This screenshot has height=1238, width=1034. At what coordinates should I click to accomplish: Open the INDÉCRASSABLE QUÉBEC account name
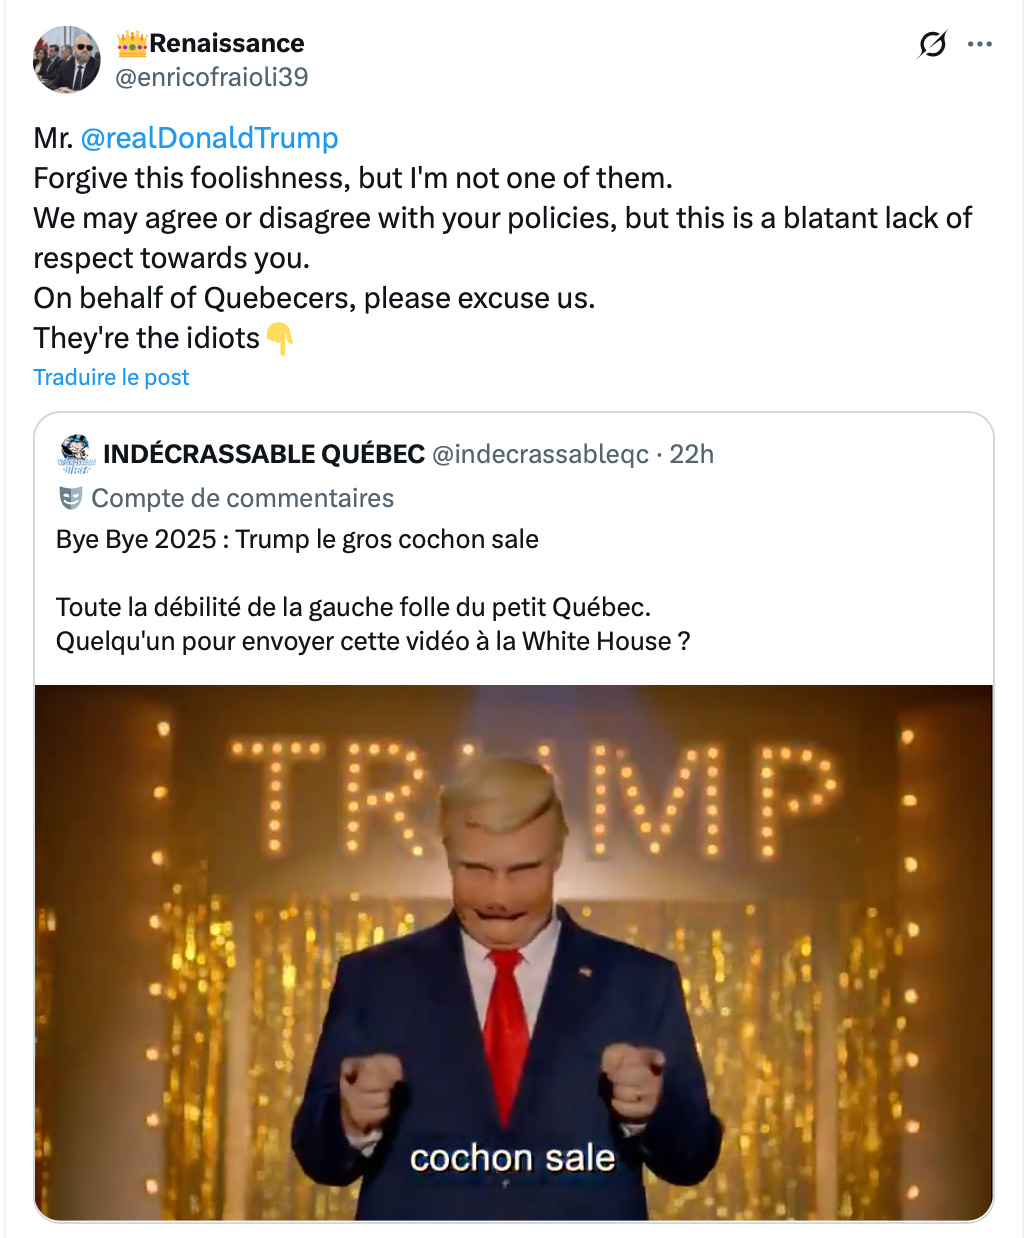(264, 454)
